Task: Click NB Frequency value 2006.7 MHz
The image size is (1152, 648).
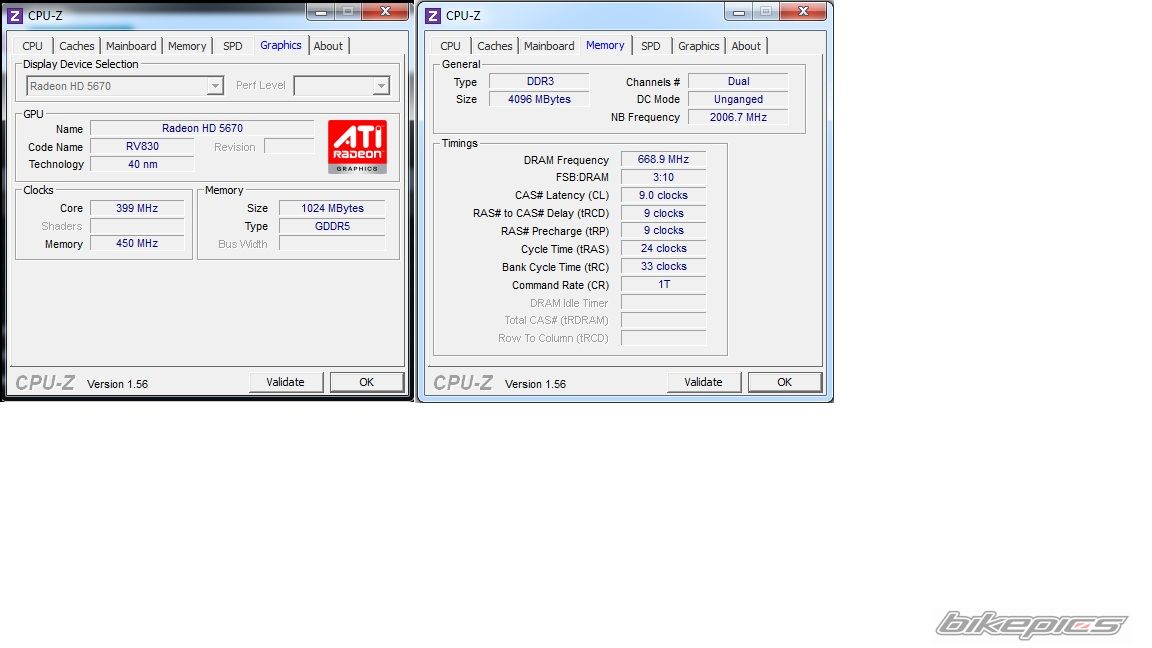Action: 738,117
